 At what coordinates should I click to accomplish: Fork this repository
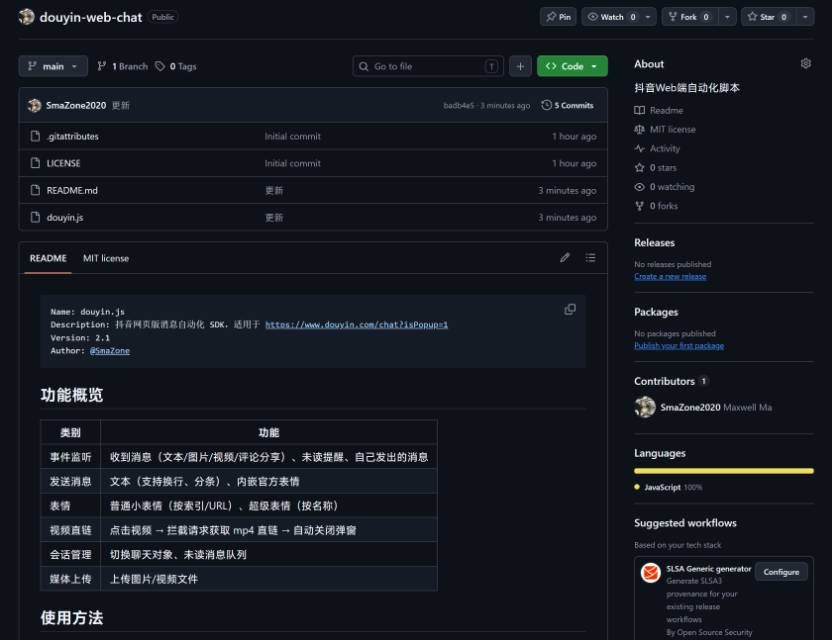click(689, 17)
